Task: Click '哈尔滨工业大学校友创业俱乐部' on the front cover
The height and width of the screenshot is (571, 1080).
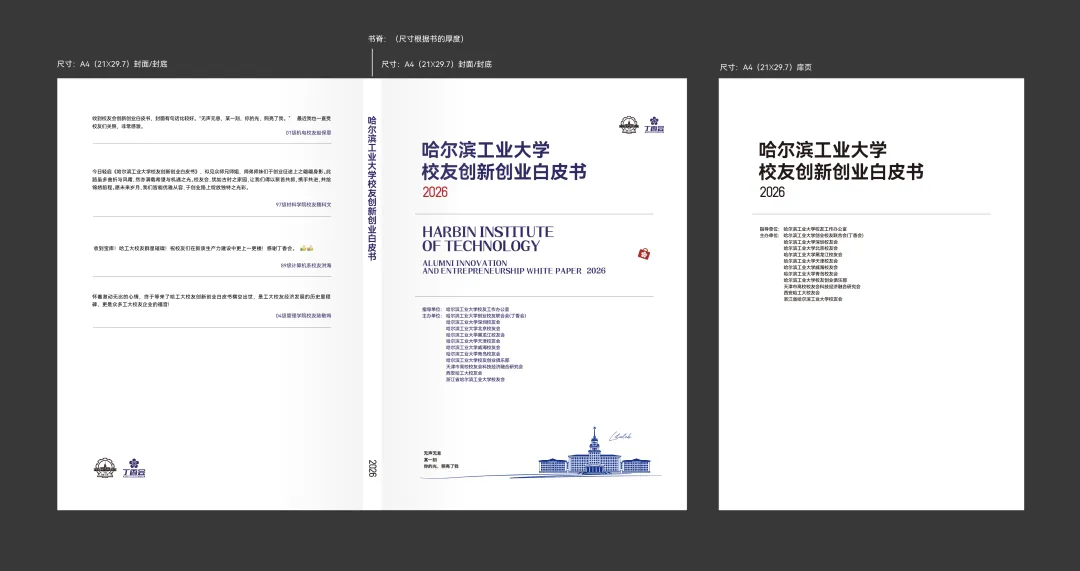Action: pos(477,360)
